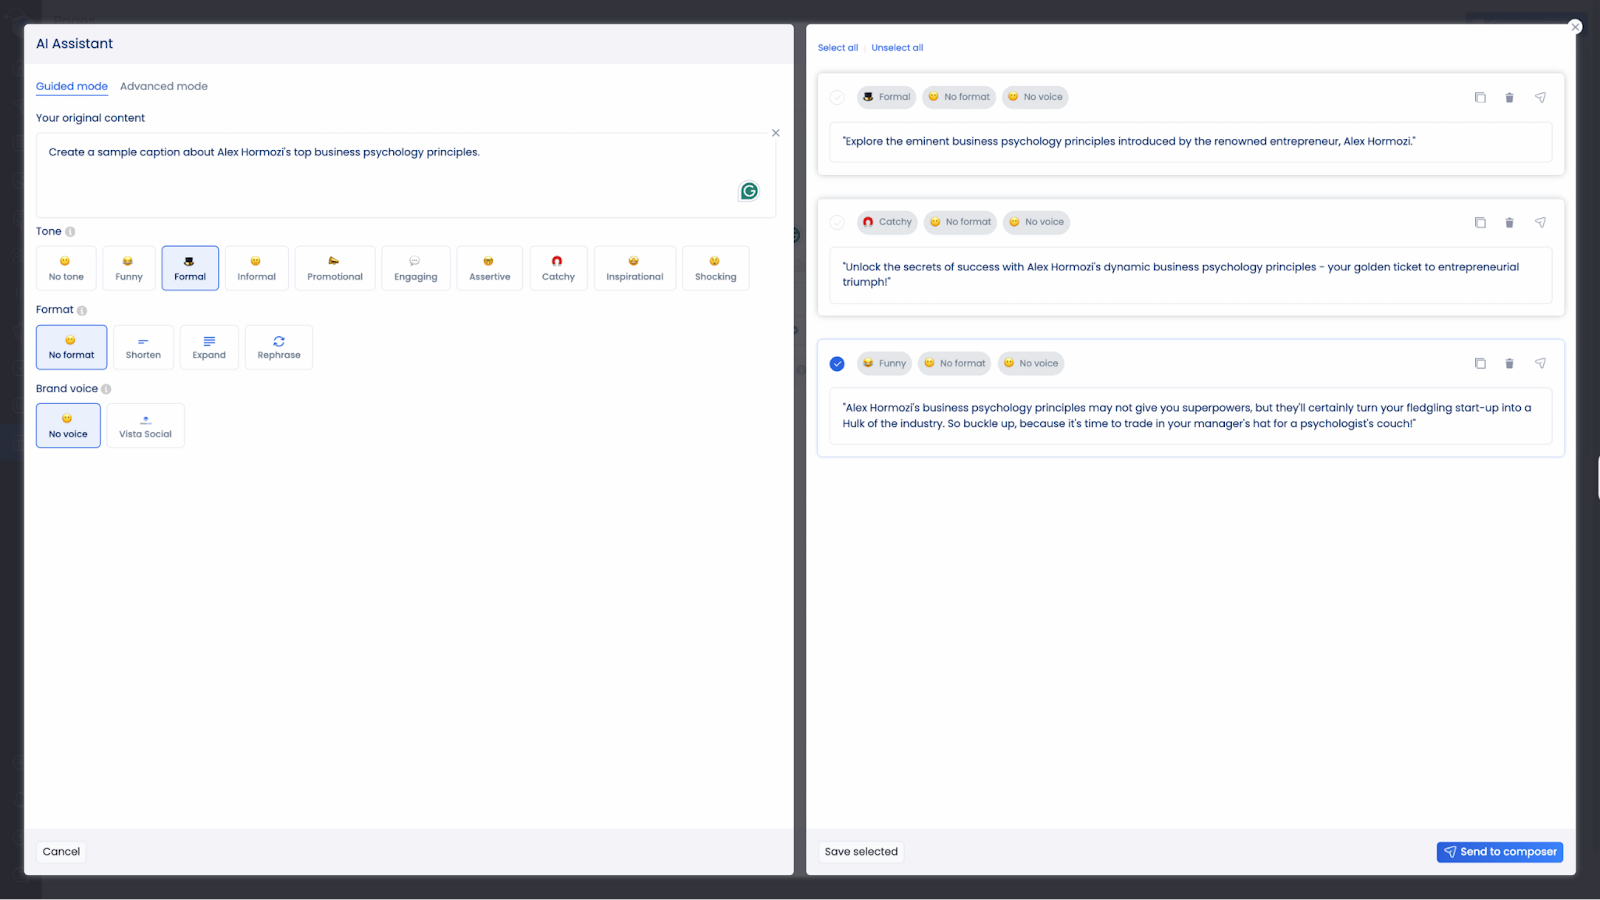Switch to Advanced mode

point(163,86)
